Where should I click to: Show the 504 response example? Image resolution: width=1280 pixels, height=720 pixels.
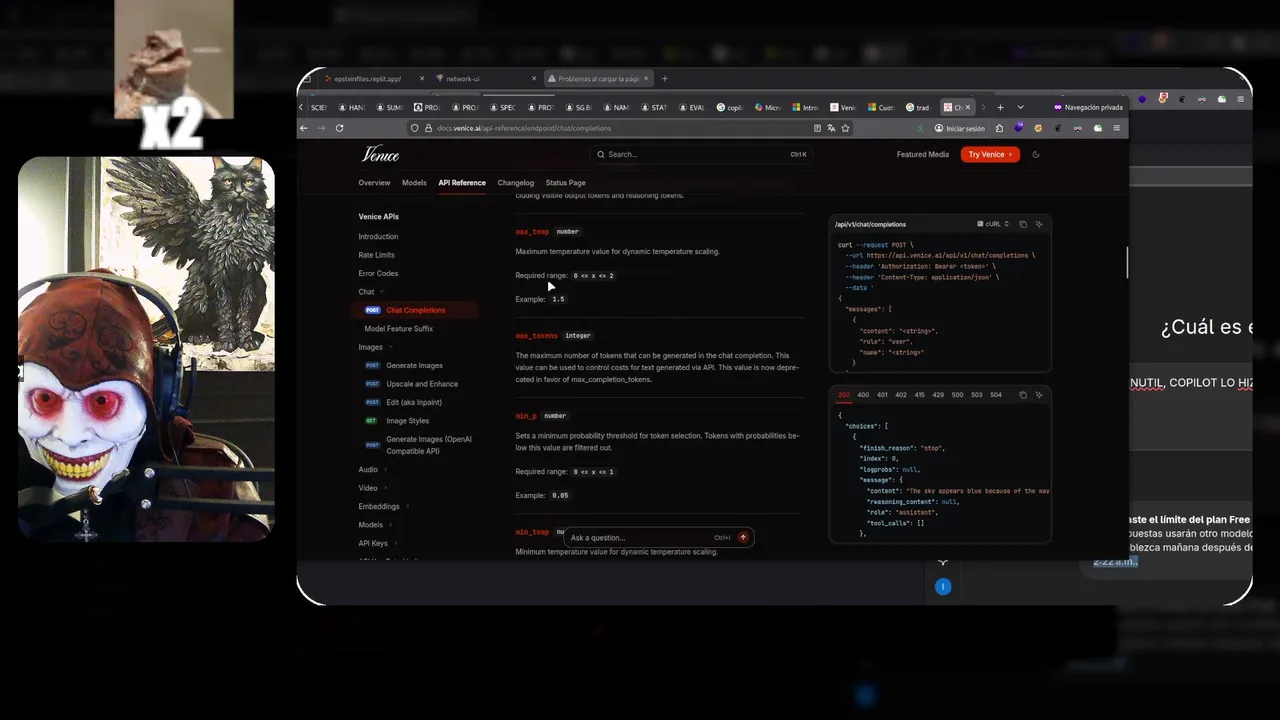coord(996,395)
